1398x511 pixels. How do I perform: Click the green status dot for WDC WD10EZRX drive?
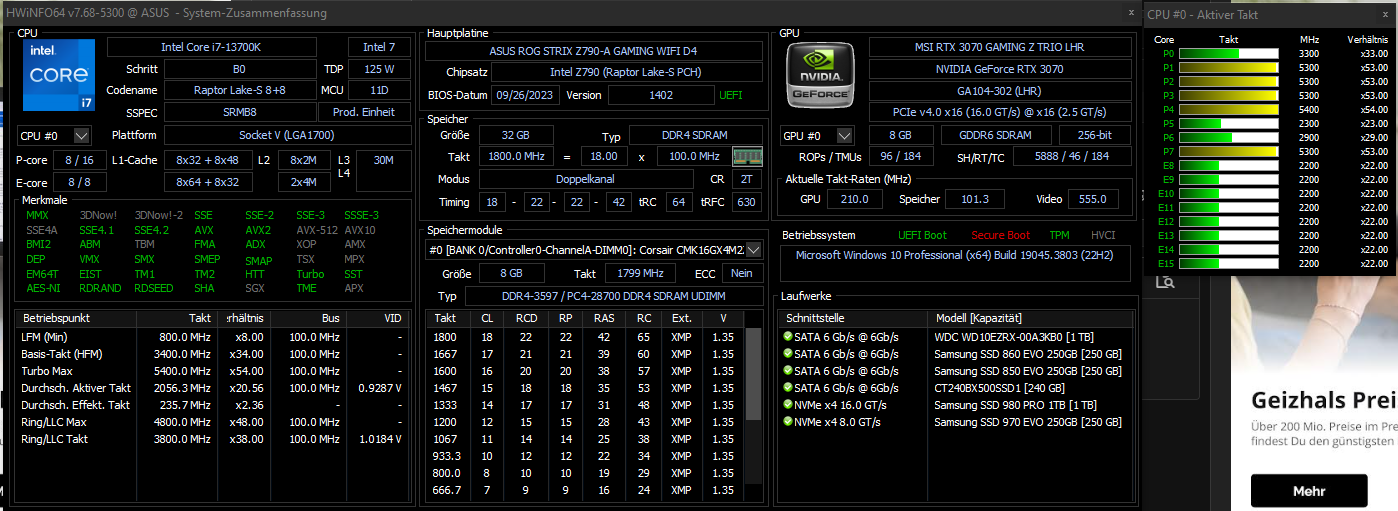click(x=787, y=336)
